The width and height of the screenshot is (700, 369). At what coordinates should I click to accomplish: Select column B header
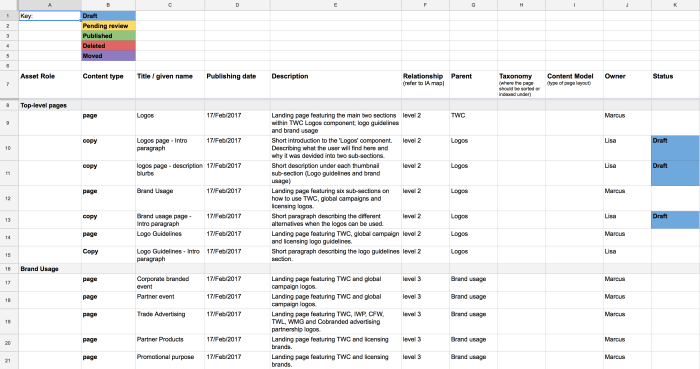[108, 5]
